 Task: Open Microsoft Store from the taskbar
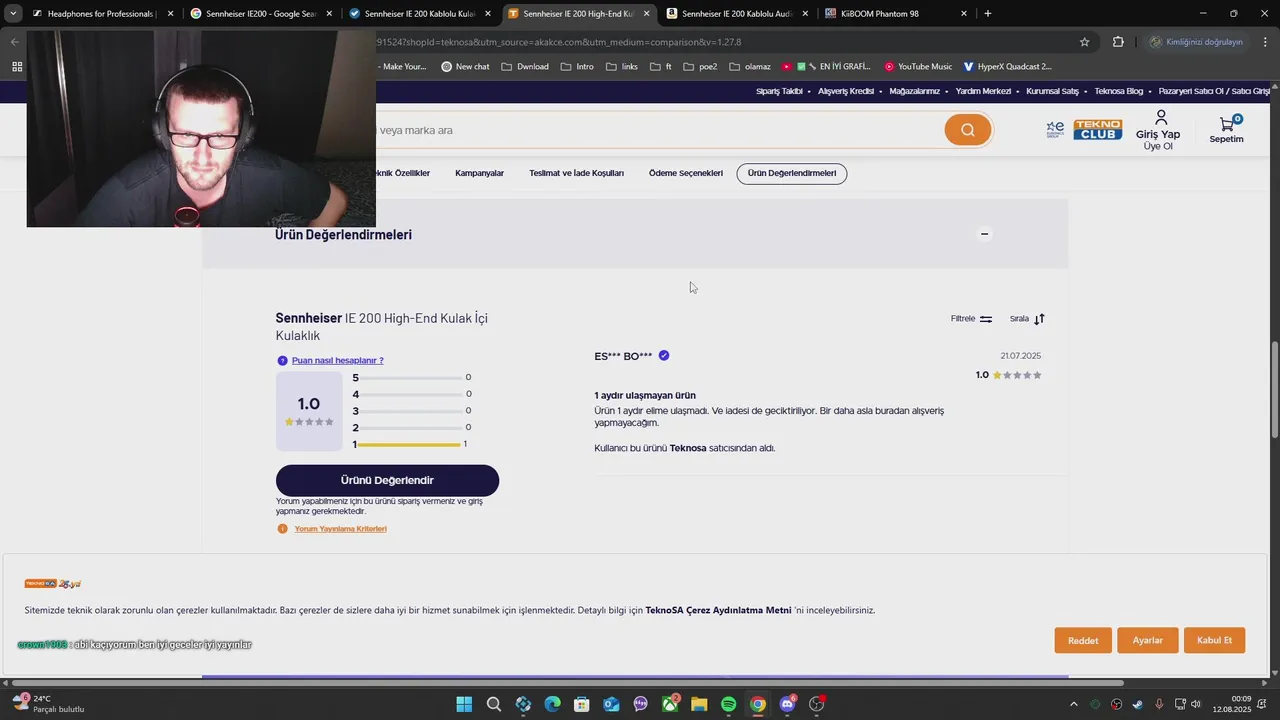pos(581,704)
